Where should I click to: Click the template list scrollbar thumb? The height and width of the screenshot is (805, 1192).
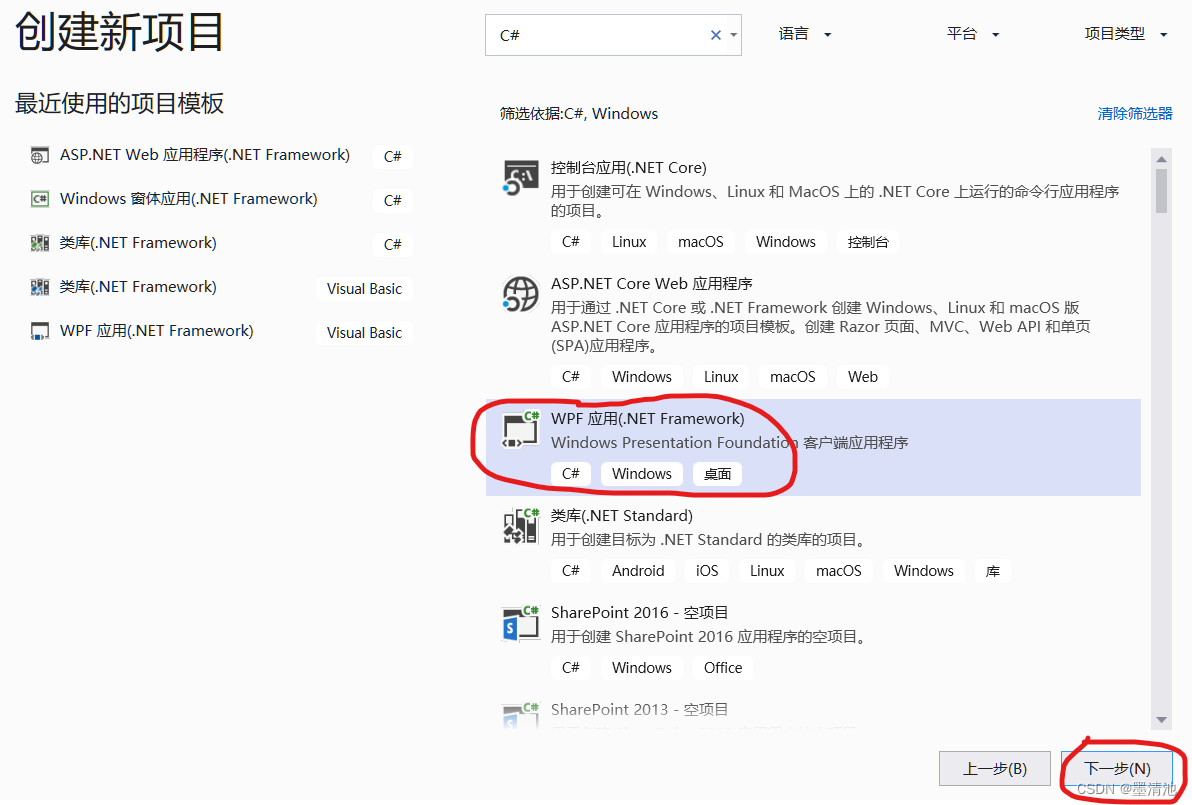pos(1161,191)
